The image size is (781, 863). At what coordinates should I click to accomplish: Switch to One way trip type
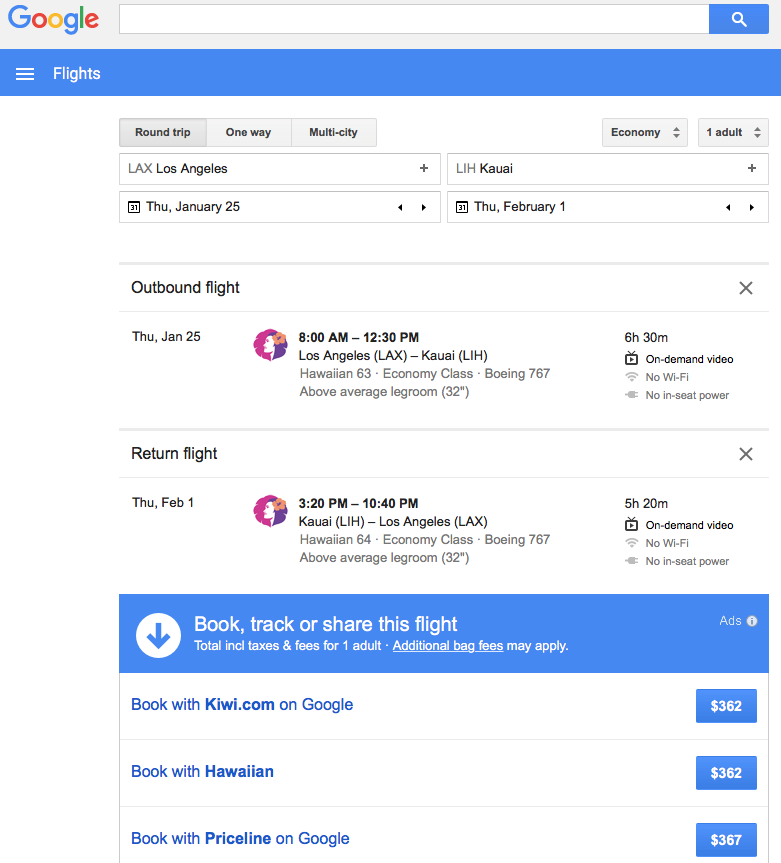click(248, 133)
